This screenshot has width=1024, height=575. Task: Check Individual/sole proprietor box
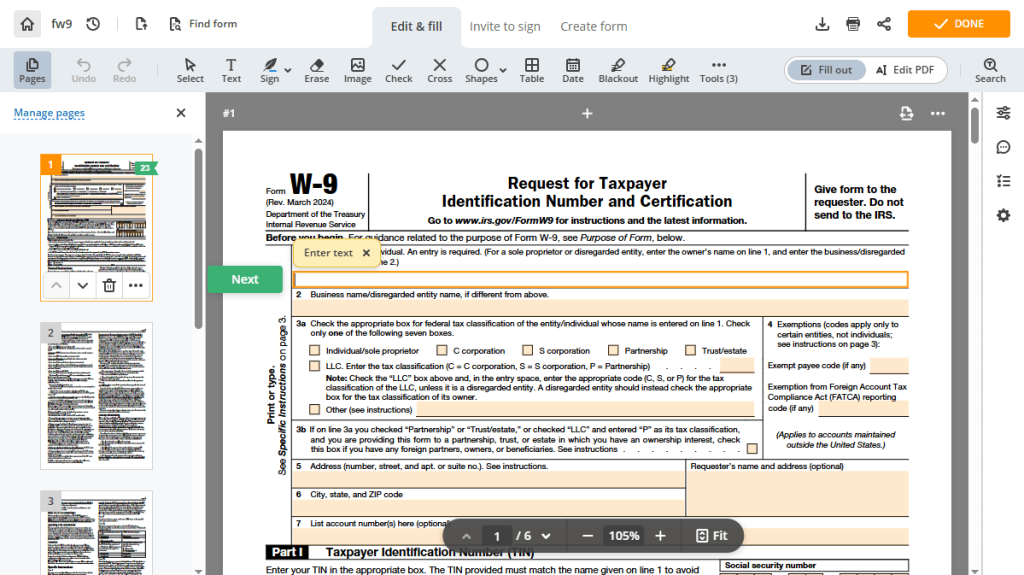pyautogui.click(x=315, y=350)
